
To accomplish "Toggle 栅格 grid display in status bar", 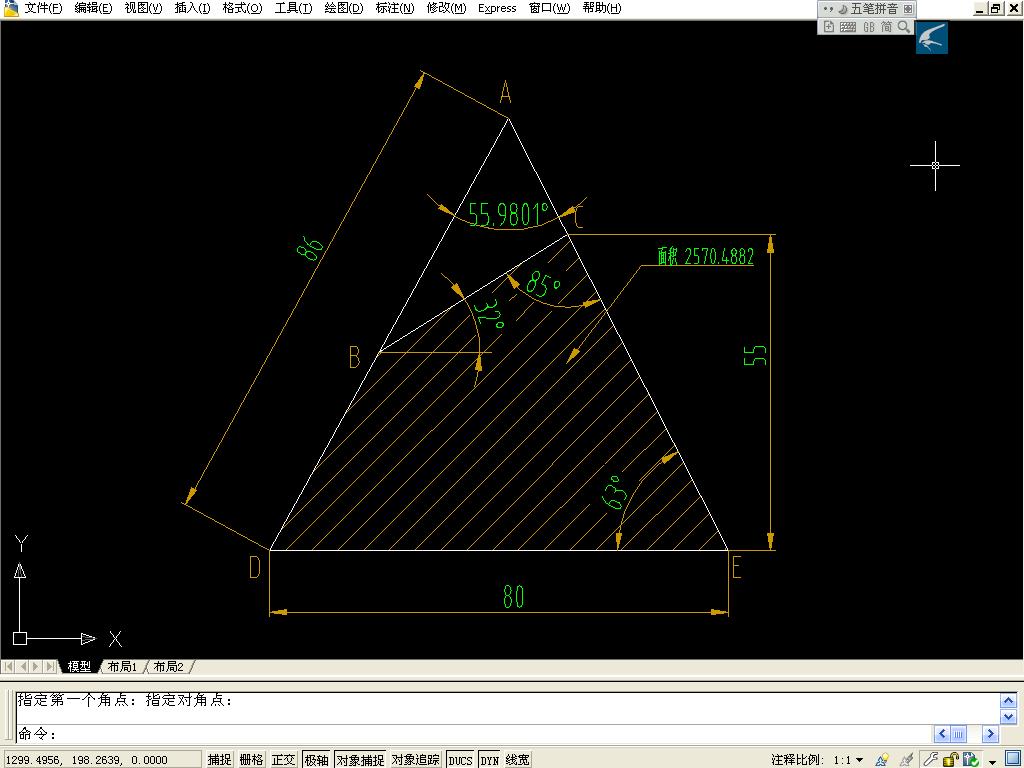I will tap(251, 760).
